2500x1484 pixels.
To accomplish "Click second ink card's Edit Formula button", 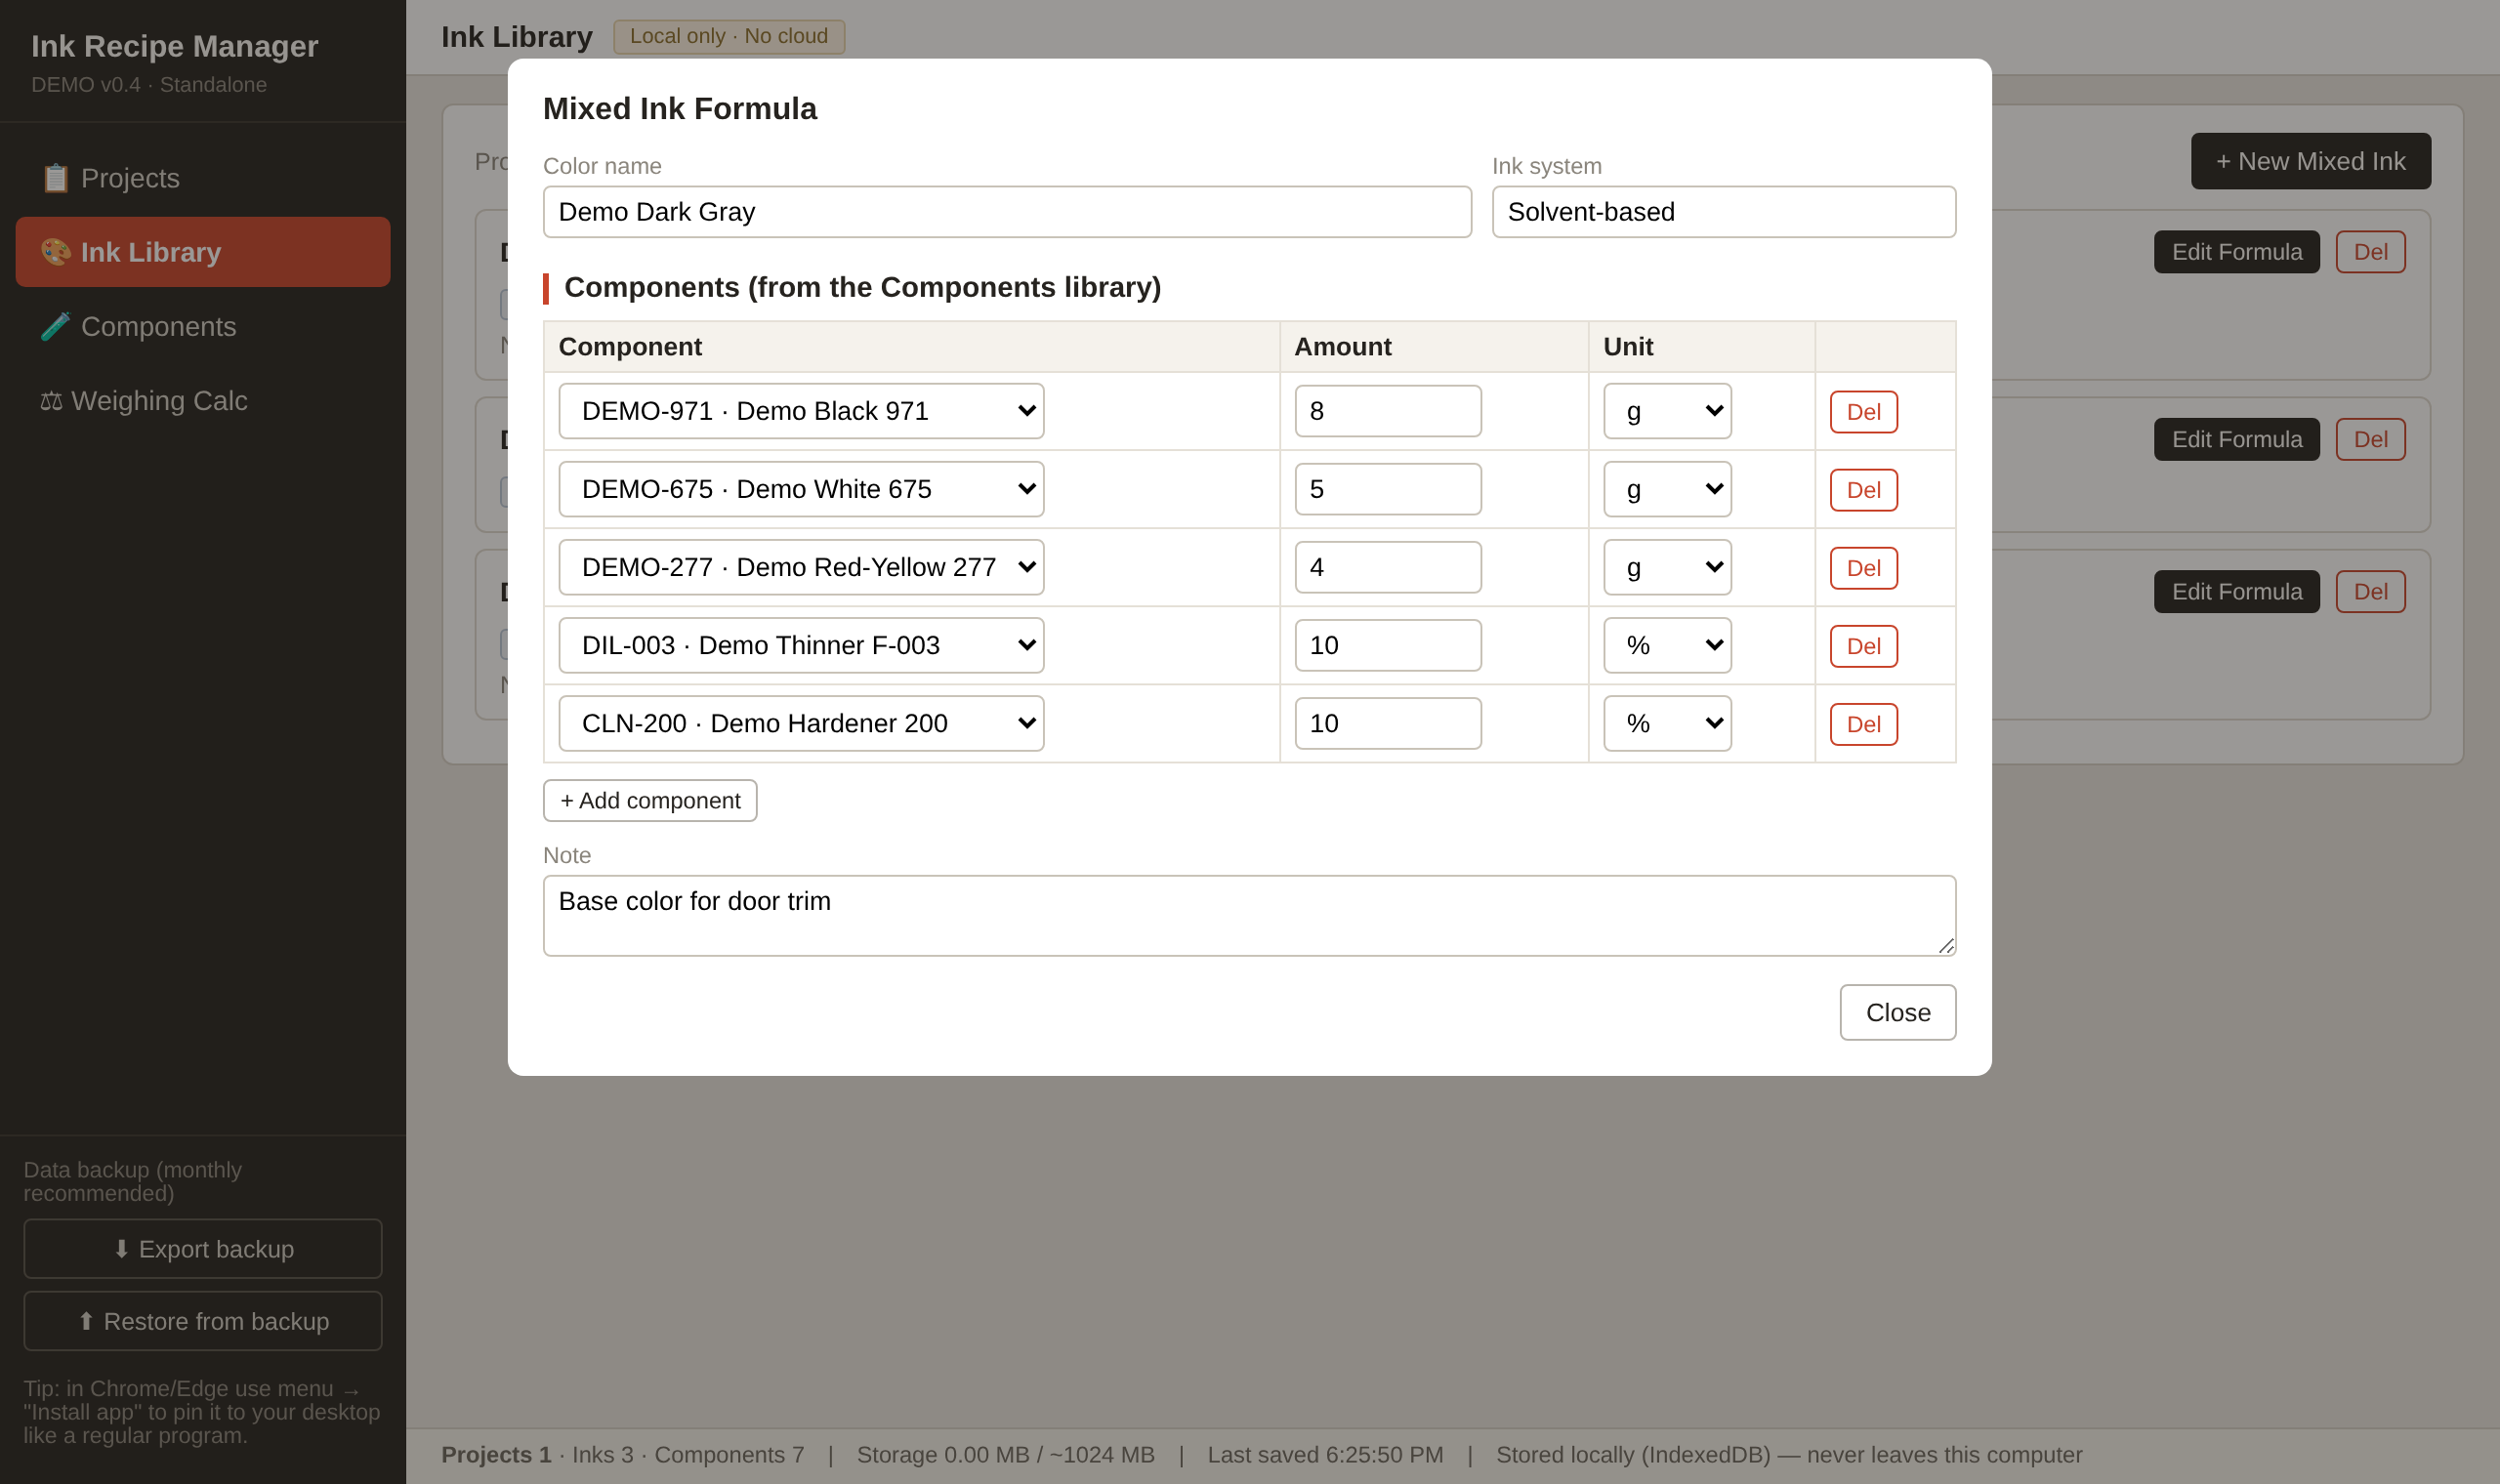I will (2236, 439).
